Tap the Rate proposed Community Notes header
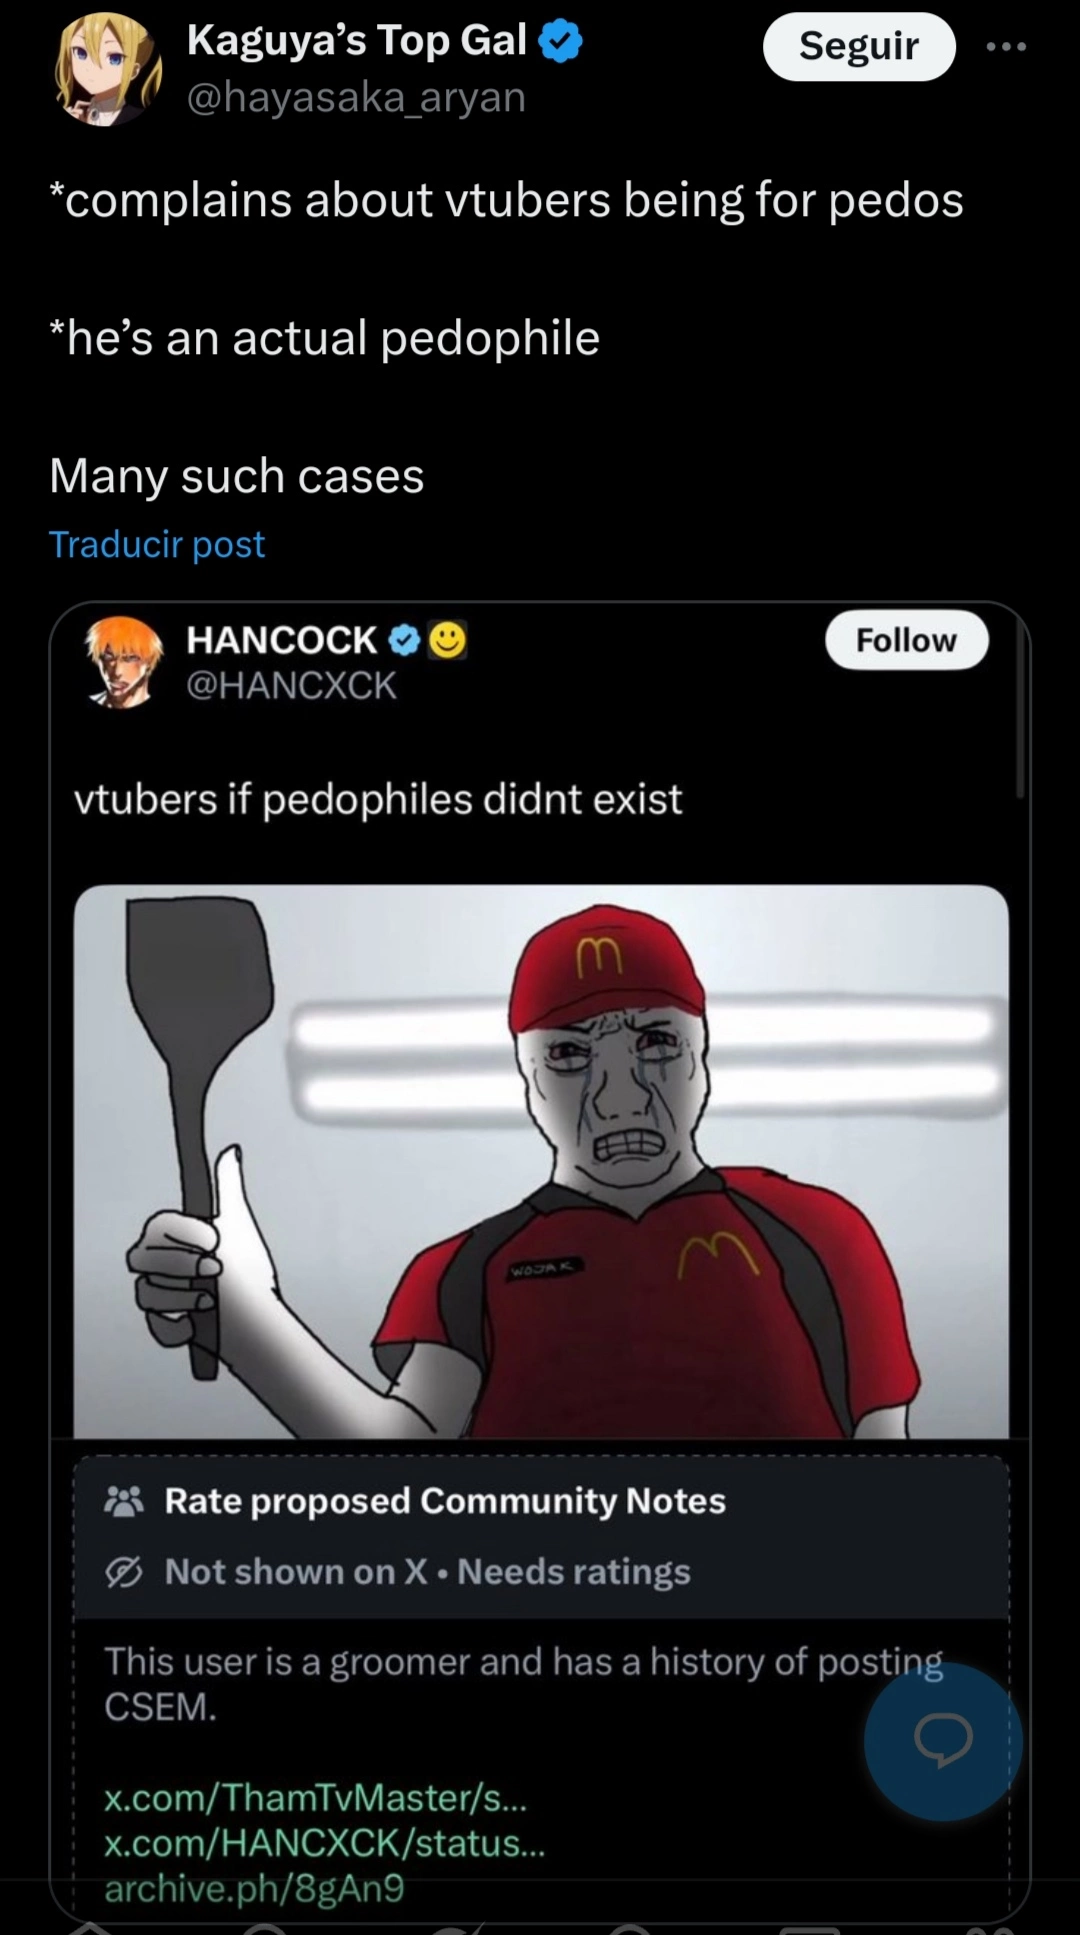 pos(445,1501)
